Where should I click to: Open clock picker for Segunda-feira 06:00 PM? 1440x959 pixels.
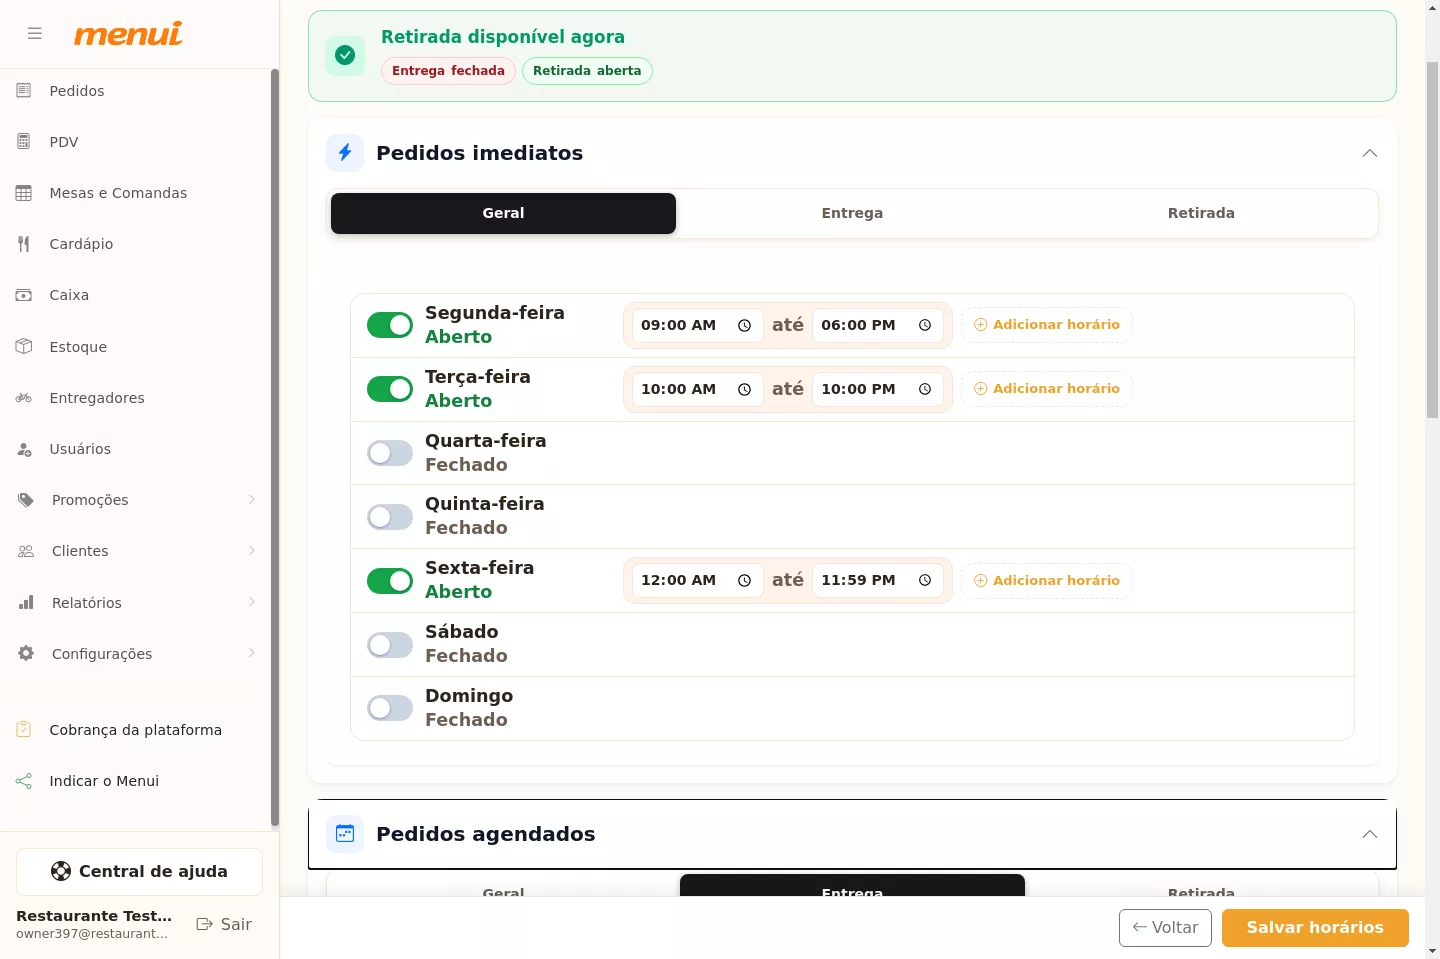coord(925,325)
